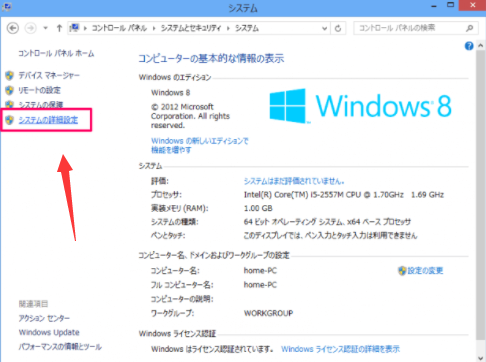Open Windows Update link
This screenshot has height=362, width=486.
(x=49, y=332)
